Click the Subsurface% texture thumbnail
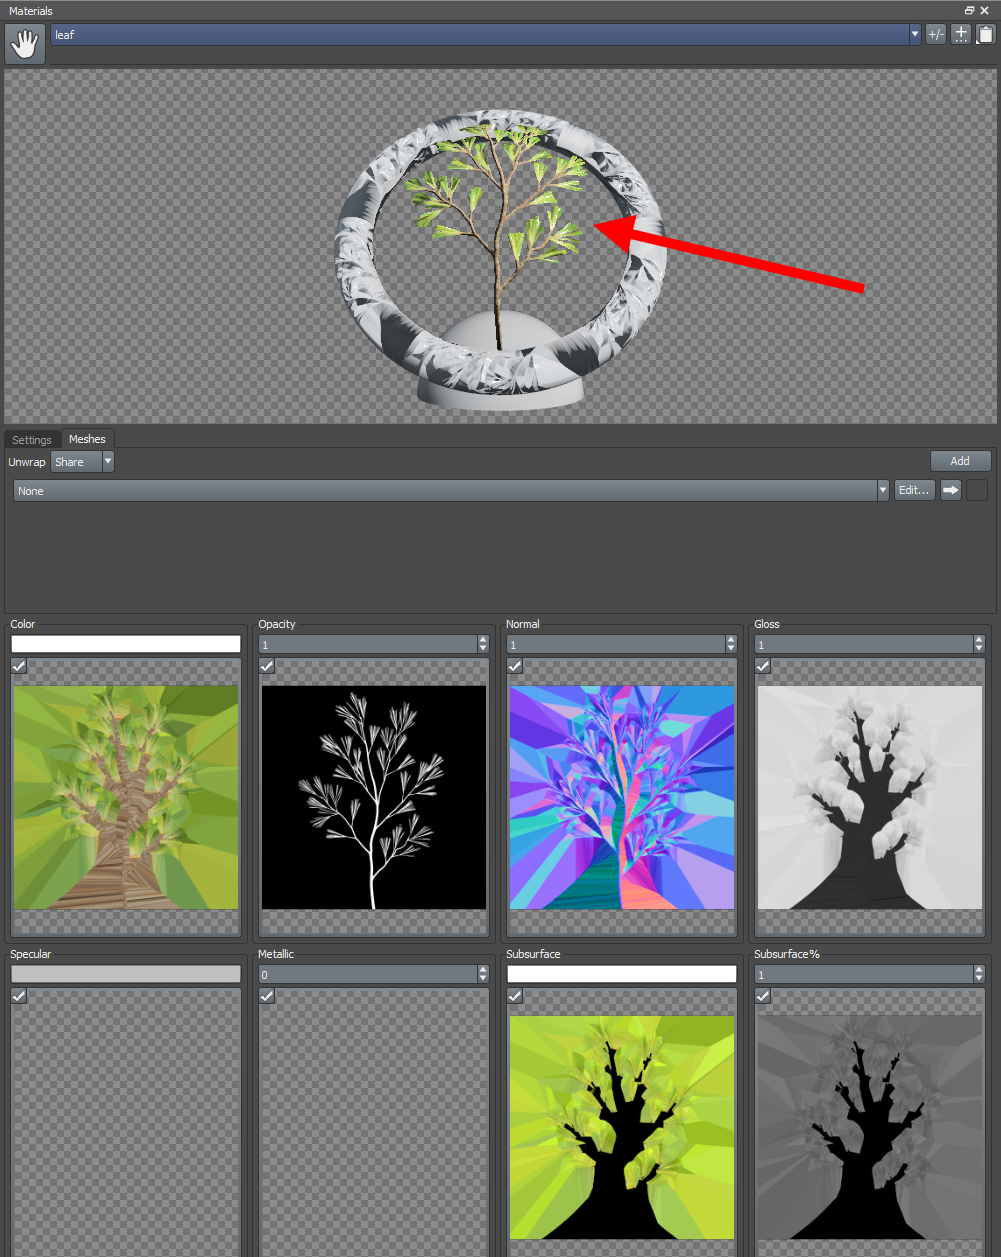Viewport: 1001px width, 1257px height. point(870,1127)
